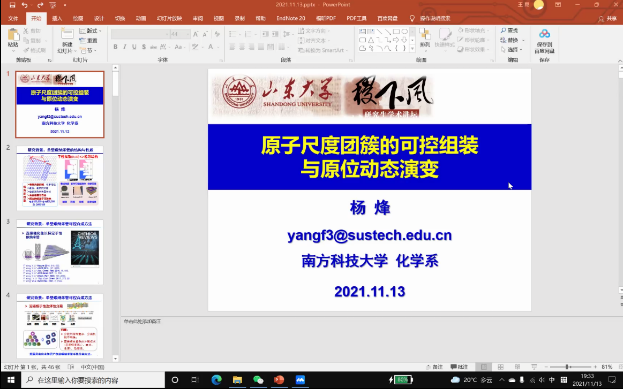
Task: Click the Notes button in status bar
Action: (x=434, y=367)
